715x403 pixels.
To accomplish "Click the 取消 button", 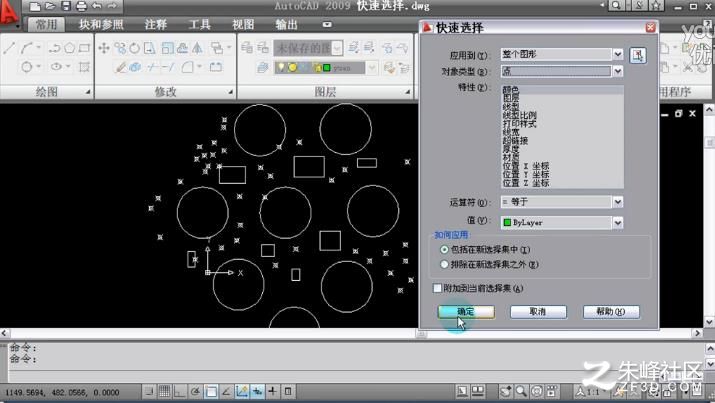I will [x=538, y=312].
